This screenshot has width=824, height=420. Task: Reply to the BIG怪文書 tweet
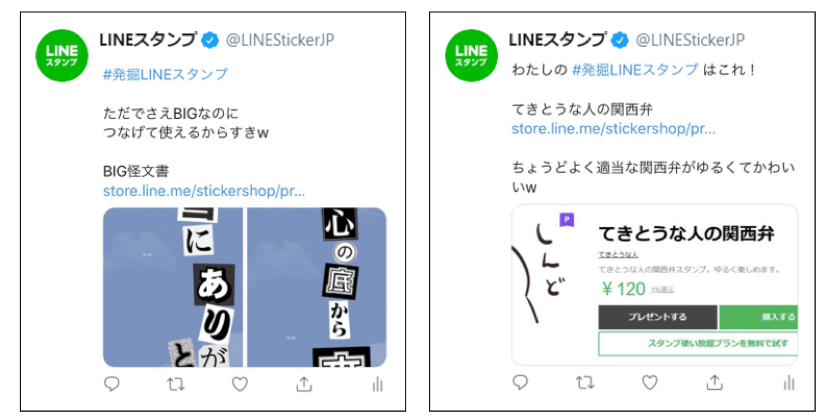[112, 384]
